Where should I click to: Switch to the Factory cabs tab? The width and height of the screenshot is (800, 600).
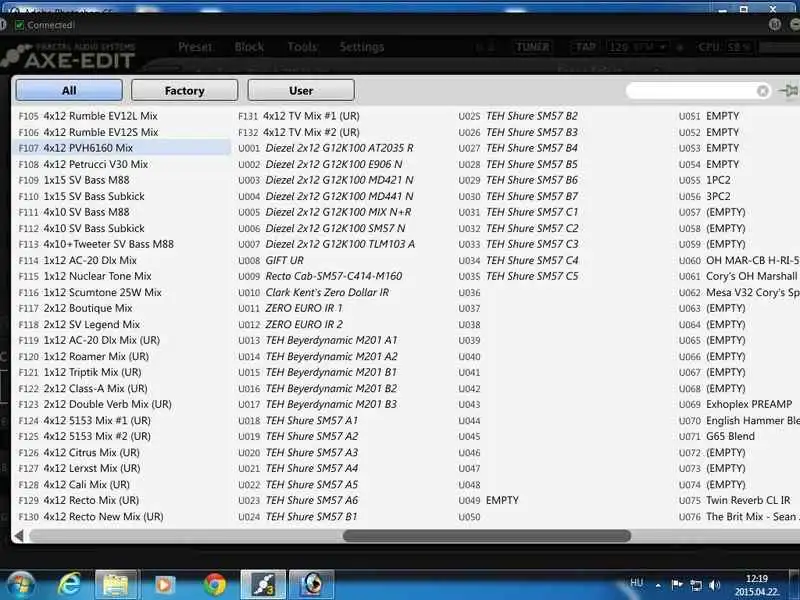click(185, 90)
